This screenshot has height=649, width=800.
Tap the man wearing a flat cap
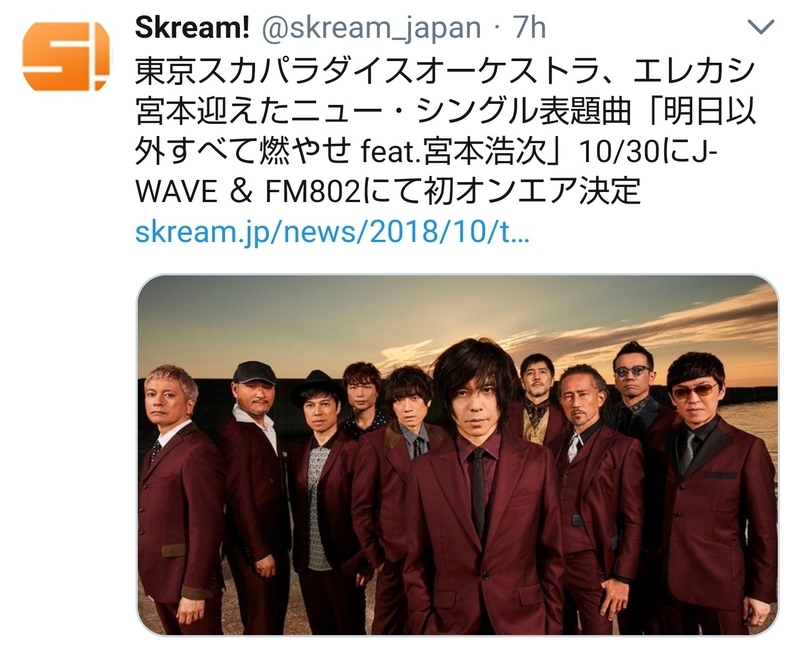tap(254, 497)
